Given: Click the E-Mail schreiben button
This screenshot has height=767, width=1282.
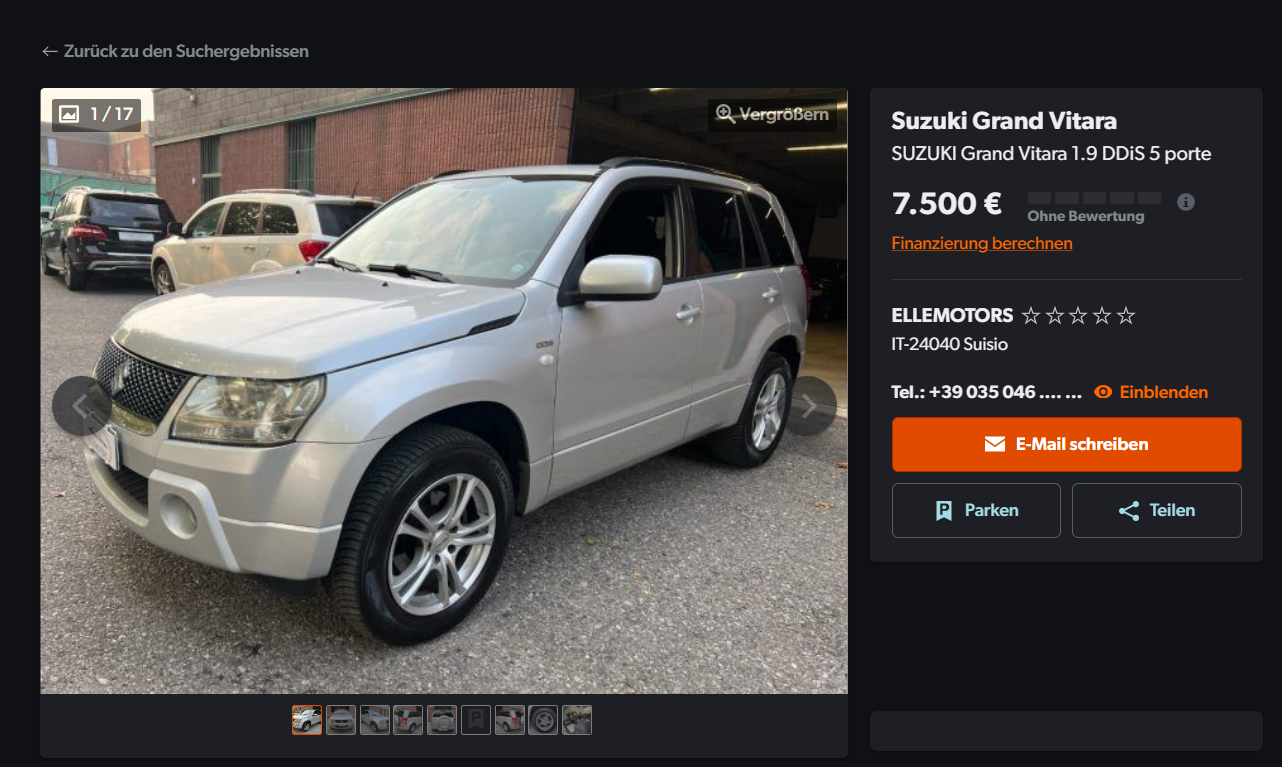Looking at the screenshot, I should (x=1067, y=444).
